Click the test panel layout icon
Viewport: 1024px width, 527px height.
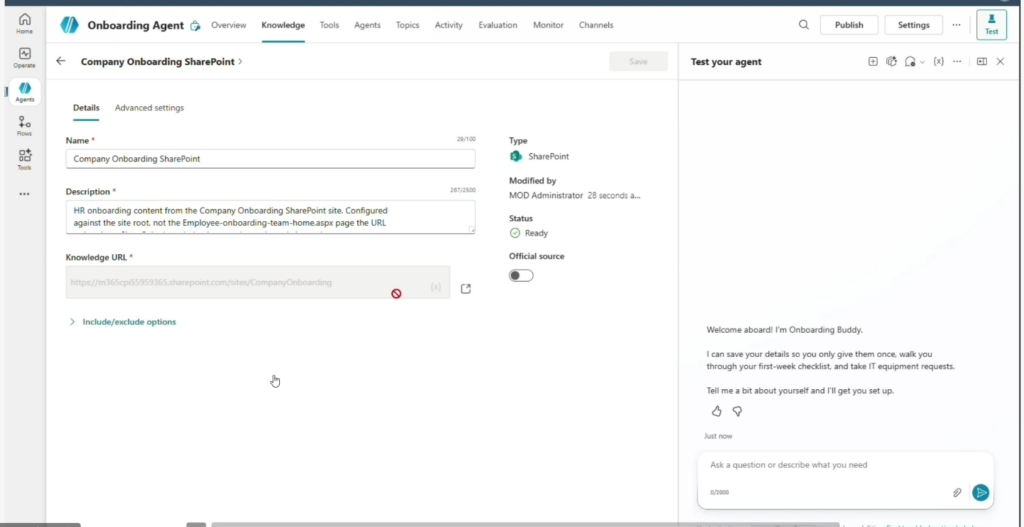[982, 61]
